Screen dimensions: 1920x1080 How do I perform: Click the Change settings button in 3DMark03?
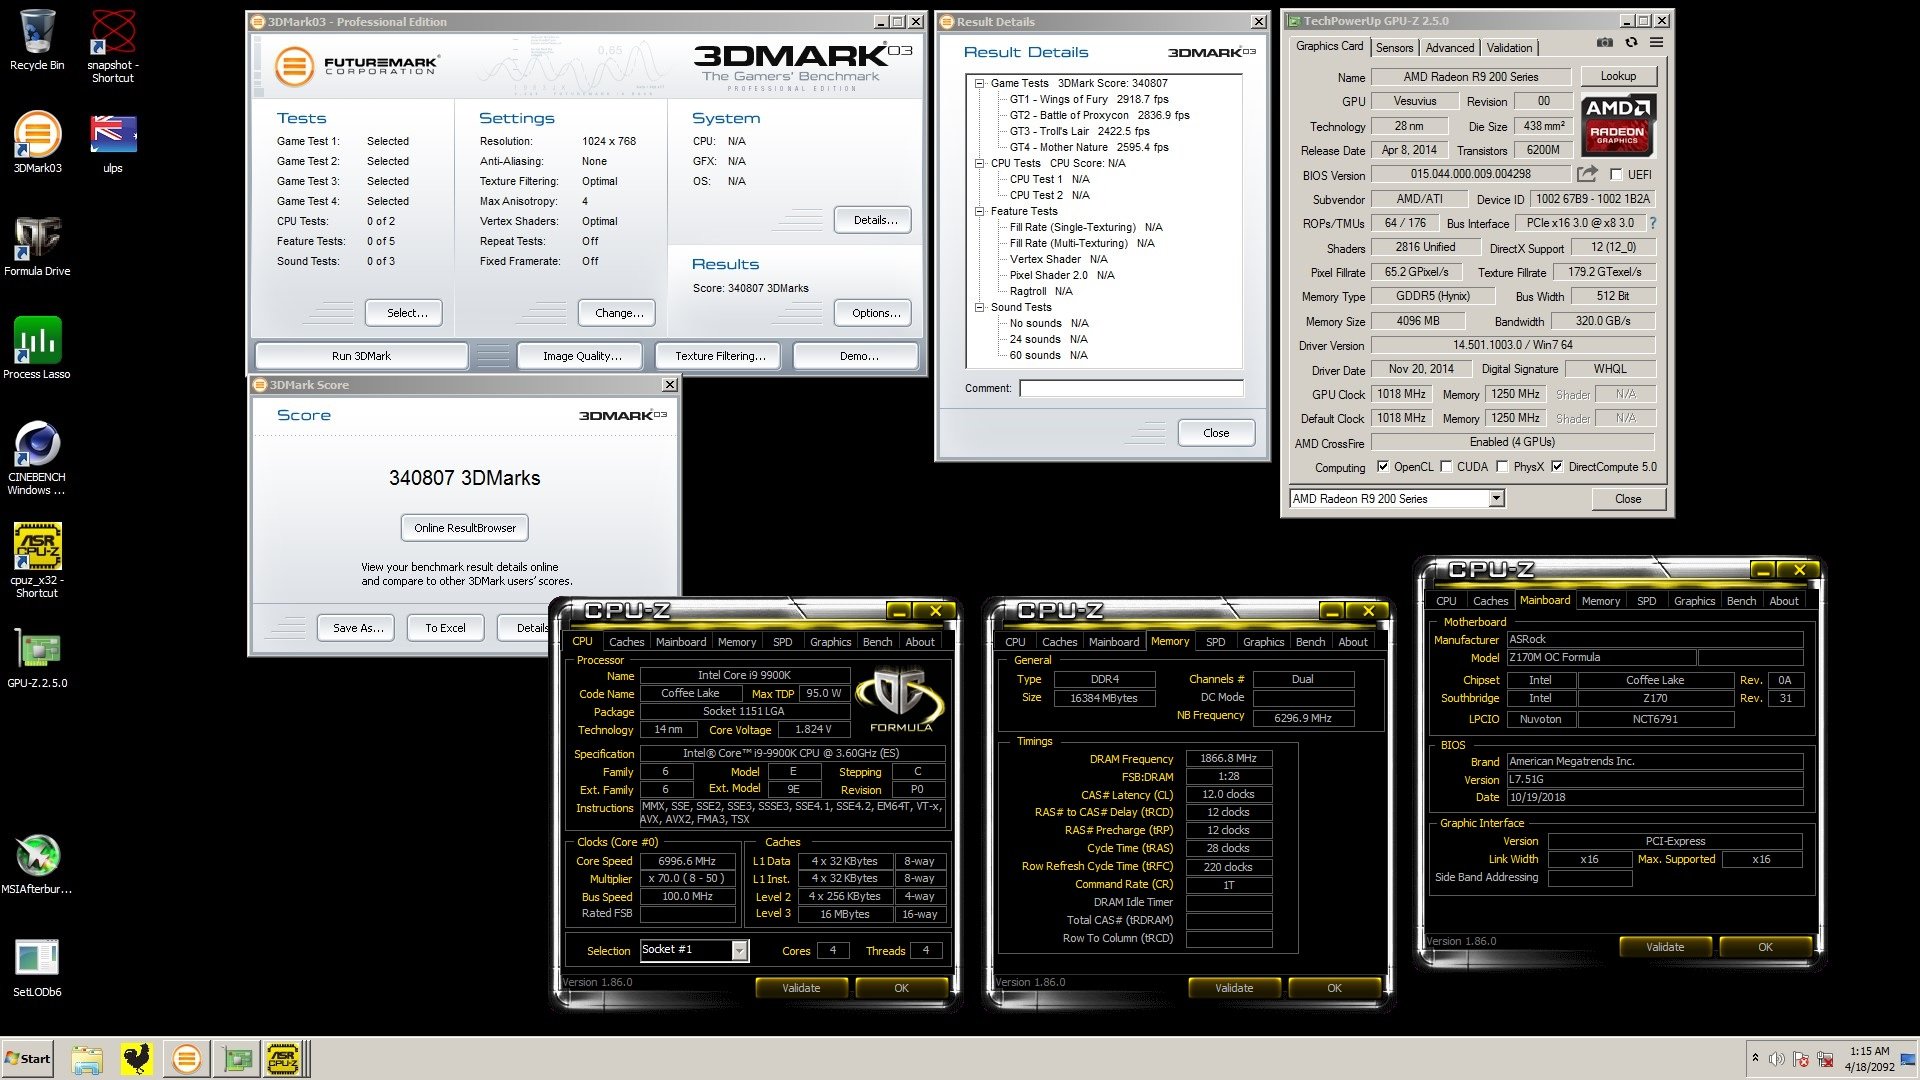(619, 313)
